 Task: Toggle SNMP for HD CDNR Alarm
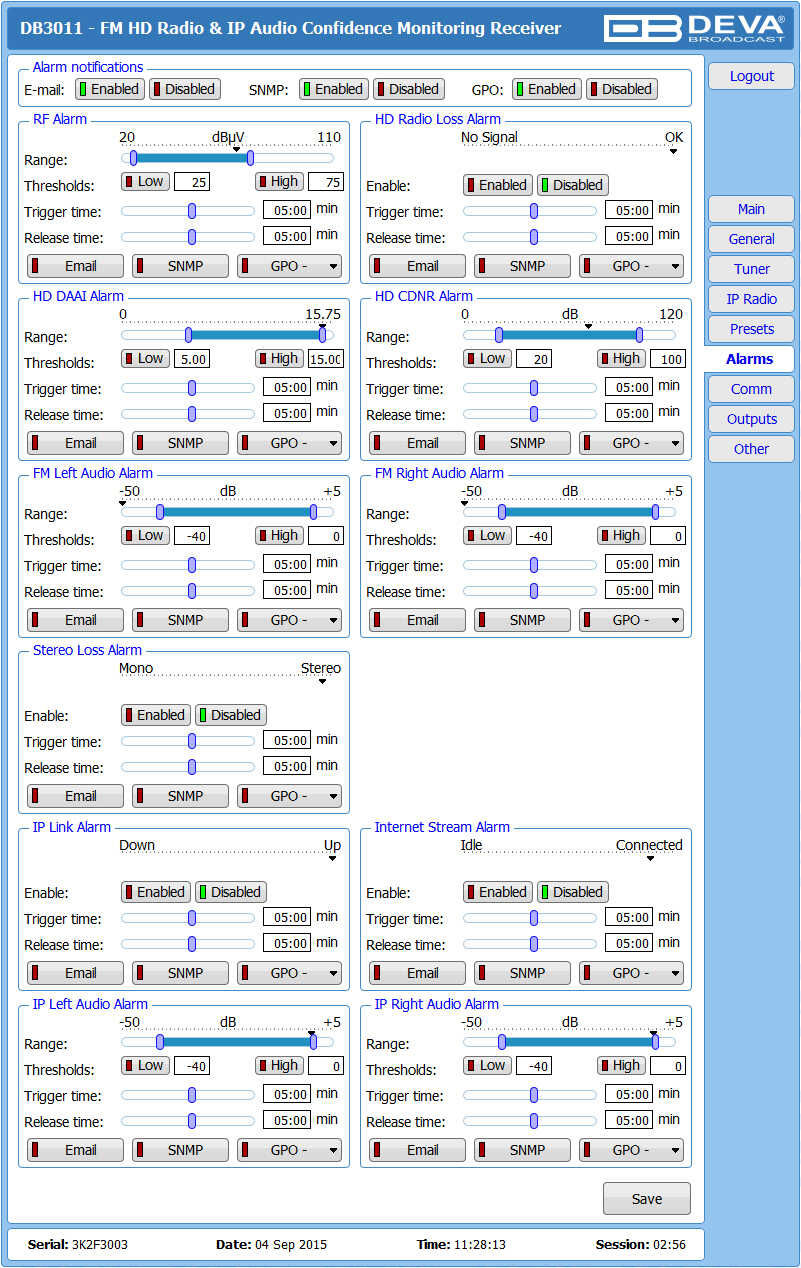522,443
